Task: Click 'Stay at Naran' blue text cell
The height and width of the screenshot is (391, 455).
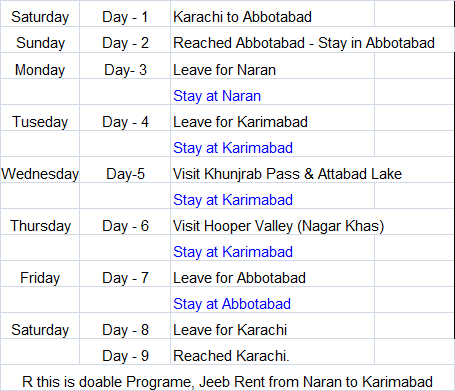Action: coord(272,96)
